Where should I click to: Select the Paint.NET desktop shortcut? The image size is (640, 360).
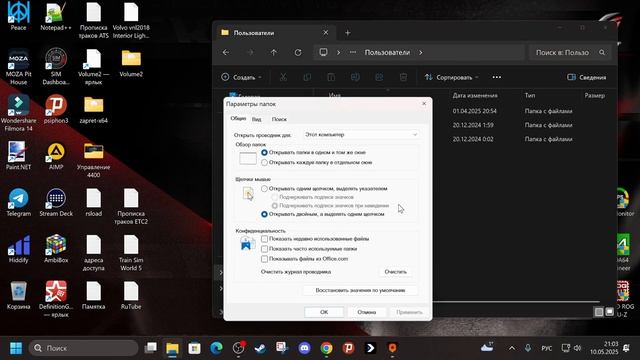click(x=18, y=155)
